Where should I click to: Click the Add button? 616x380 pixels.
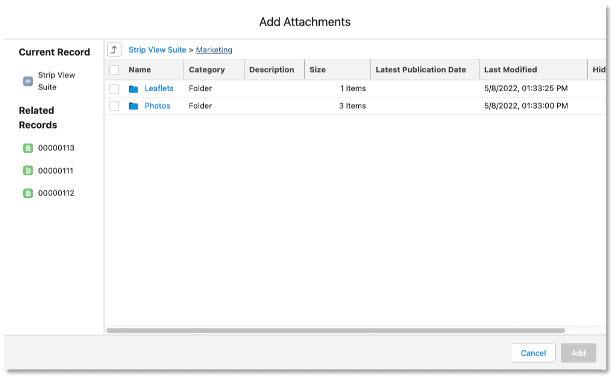pos(578,353)
